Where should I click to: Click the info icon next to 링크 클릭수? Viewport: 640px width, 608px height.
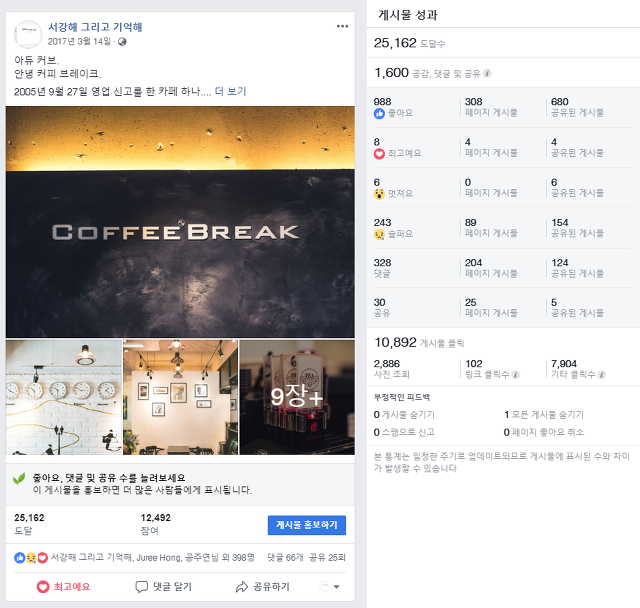516,375
